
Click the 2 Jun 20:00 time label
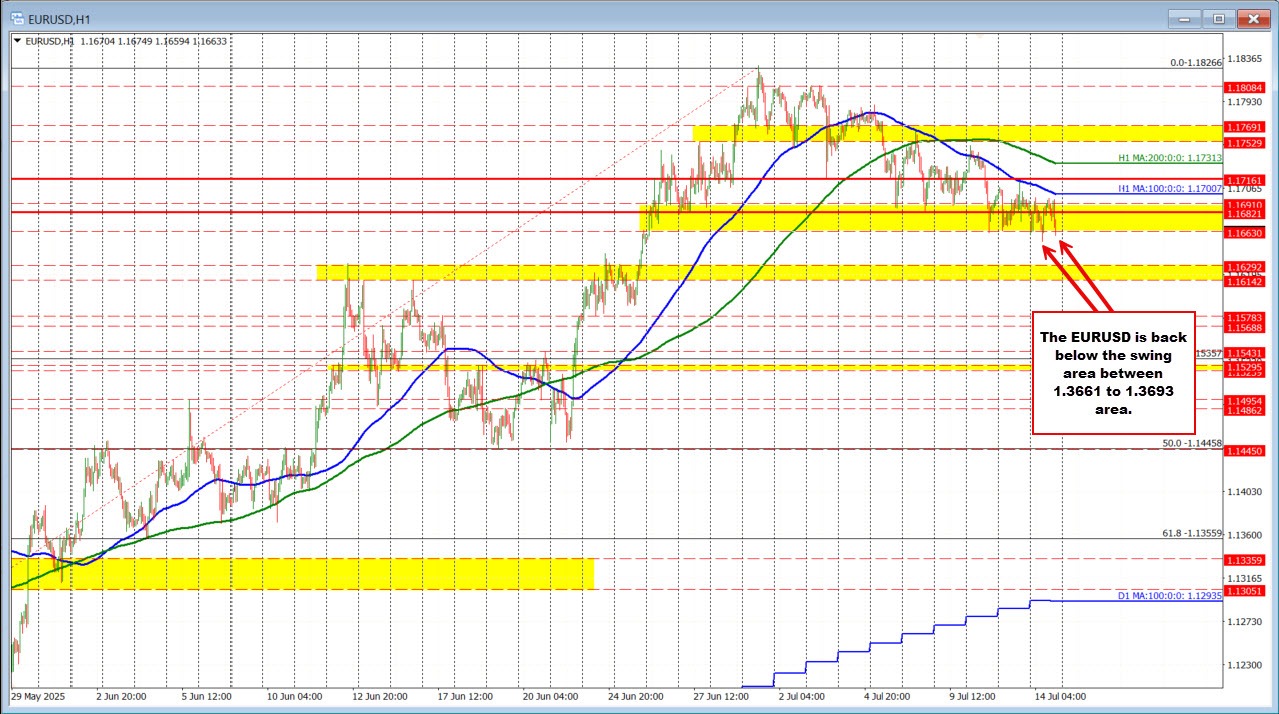click(x=121, y=696)
